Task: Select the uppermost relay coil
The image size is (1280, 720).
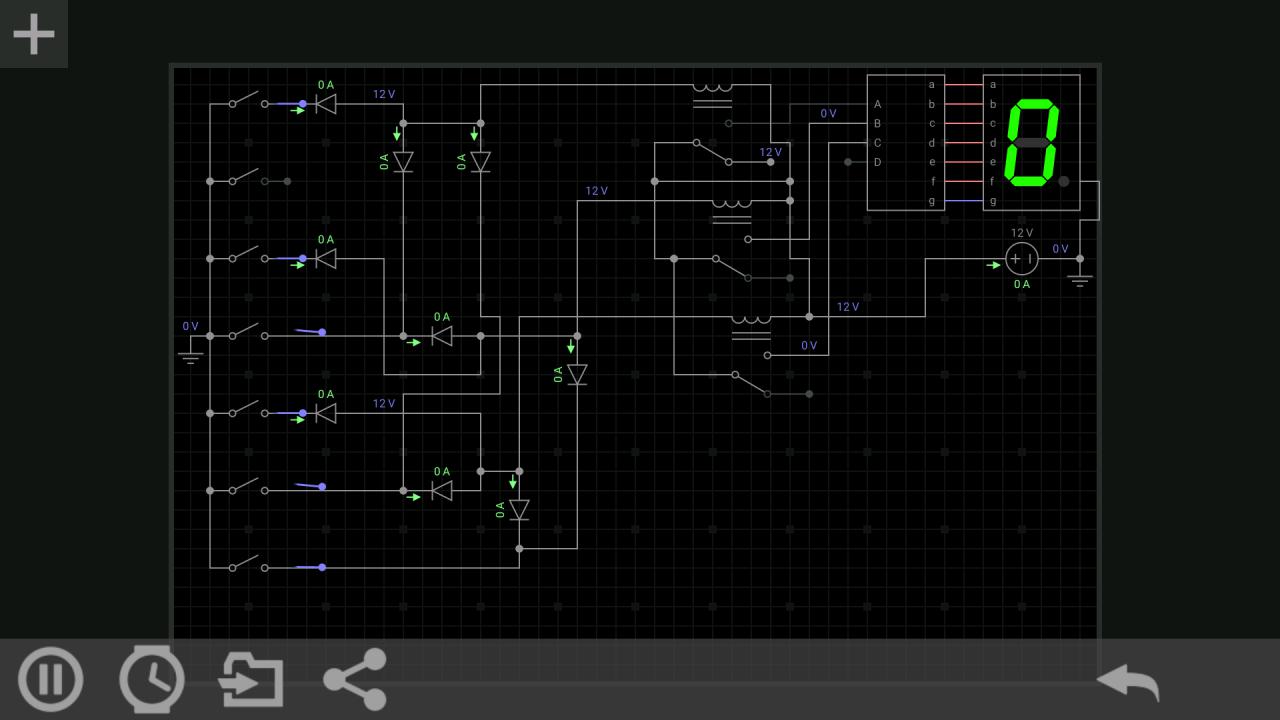Action: click(x=712, y=93)
